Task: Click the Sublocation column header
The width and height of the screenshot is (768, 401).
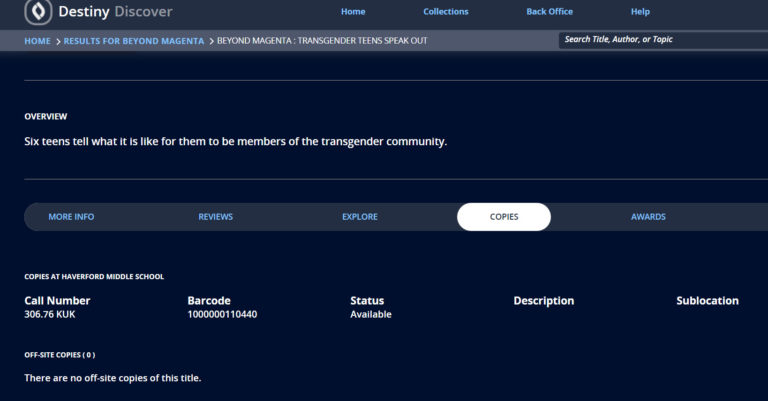Action: tap(708, 301)
